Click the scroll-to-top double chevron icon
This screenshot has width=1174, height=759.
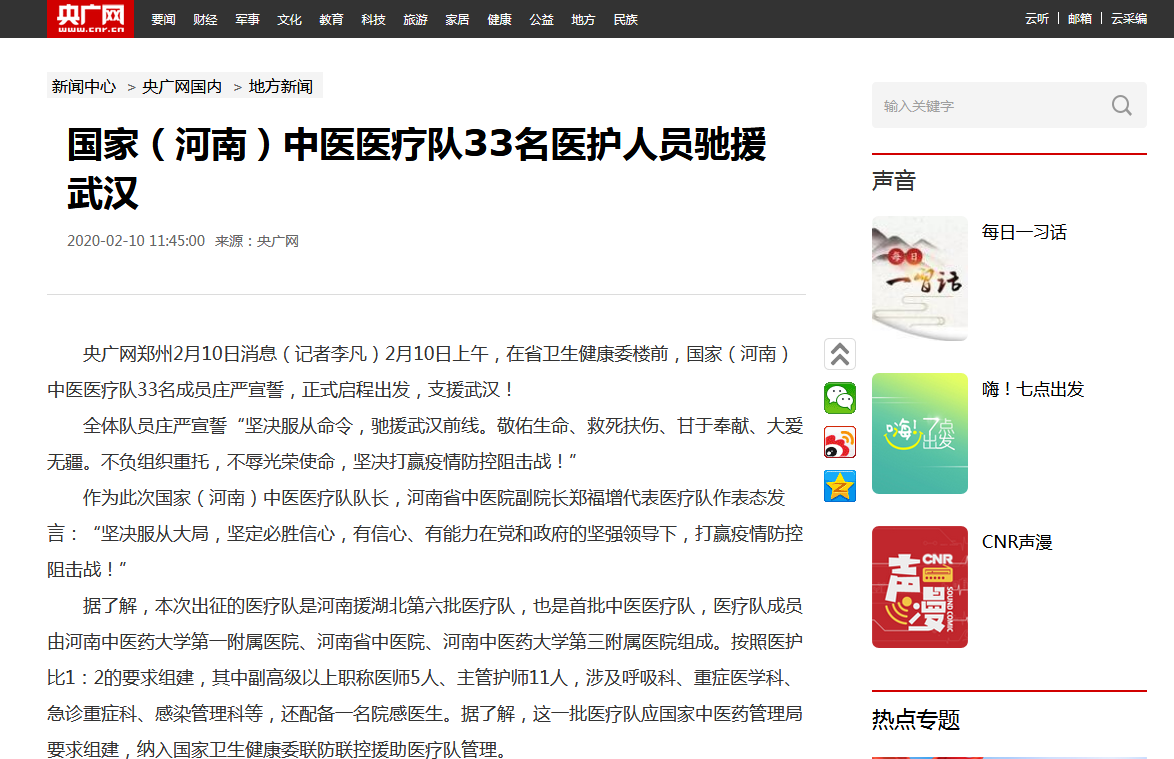point(840,354)
